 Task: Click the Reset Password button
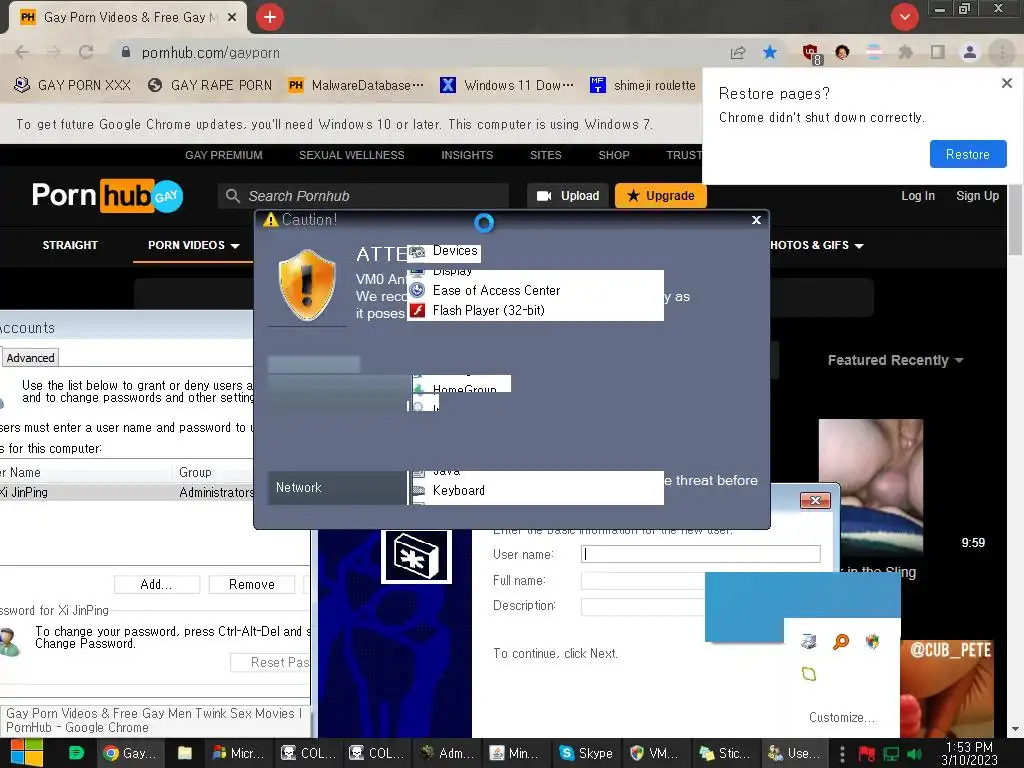coord(270,662)
